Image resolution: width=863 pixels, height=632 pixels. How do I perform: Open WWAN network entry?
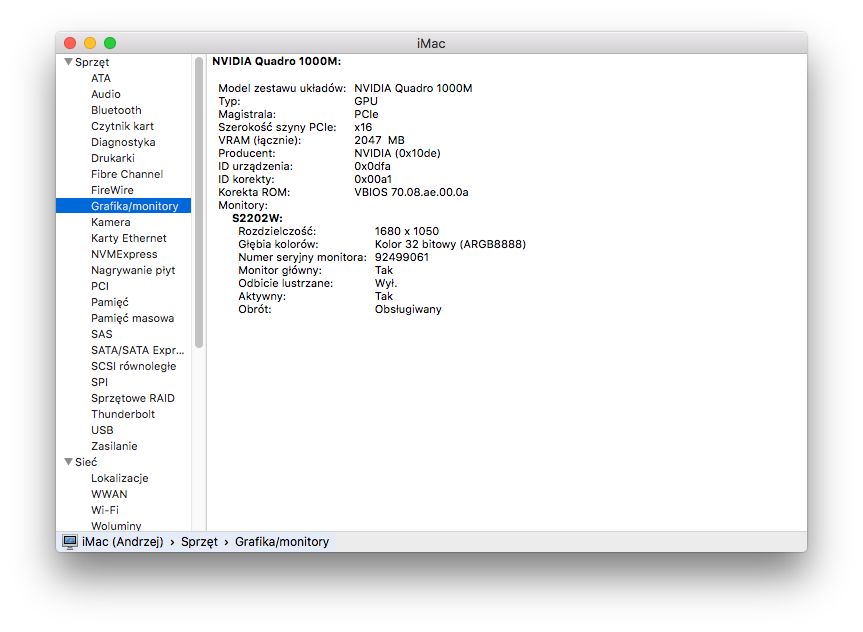109,494
